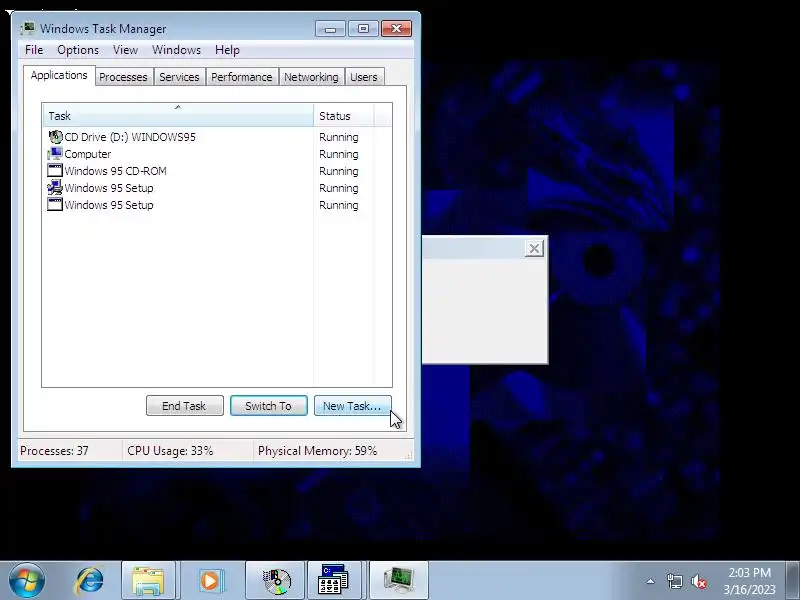Click the CD drive icon in task list
Screen dimensions: 800x600
pos(55,137)
